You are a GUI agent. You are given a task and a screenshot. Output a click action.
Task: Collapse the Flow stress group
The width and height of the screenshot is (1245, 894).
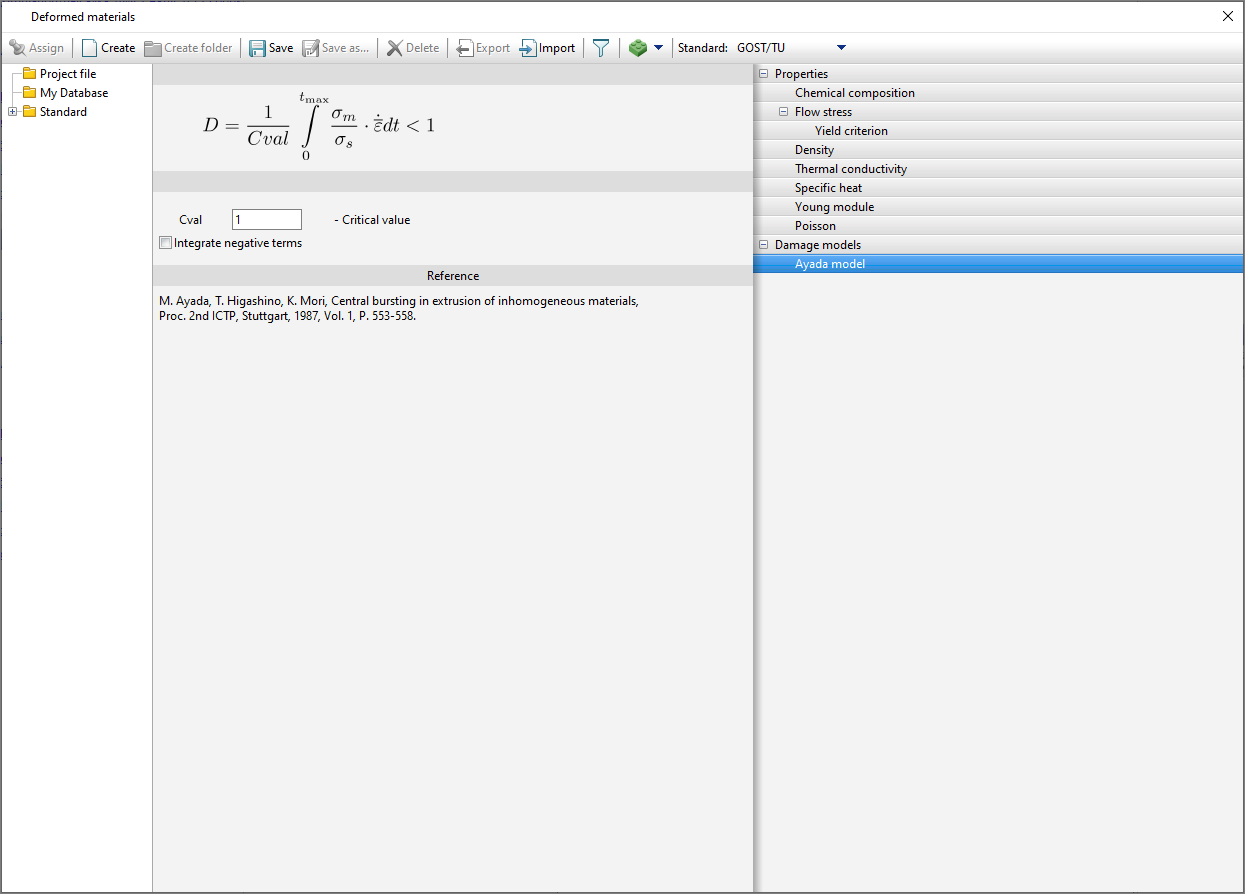tap(784, 112)
